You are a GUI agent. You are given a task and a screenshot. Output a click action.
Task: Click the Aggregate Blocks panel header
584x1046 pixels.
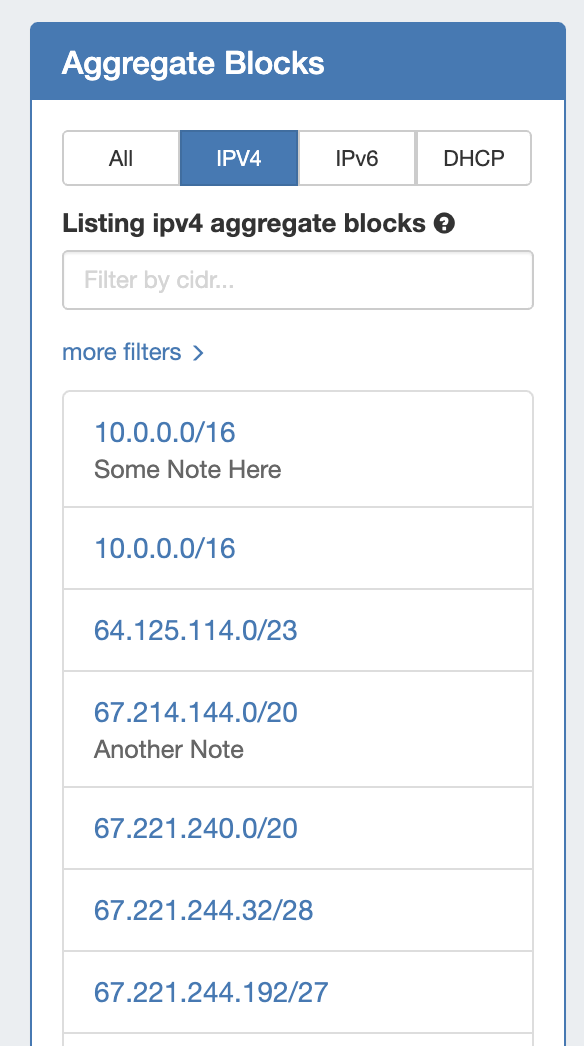[298, 63]
